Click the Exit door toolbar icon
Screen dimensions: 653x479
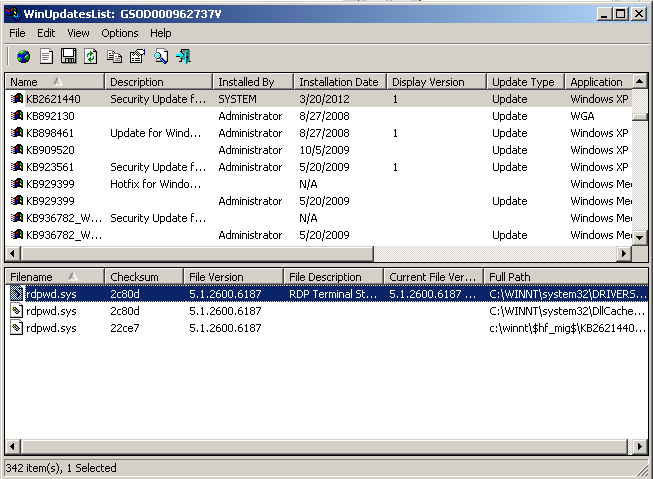pyautogui.click(x=183, y=56)
